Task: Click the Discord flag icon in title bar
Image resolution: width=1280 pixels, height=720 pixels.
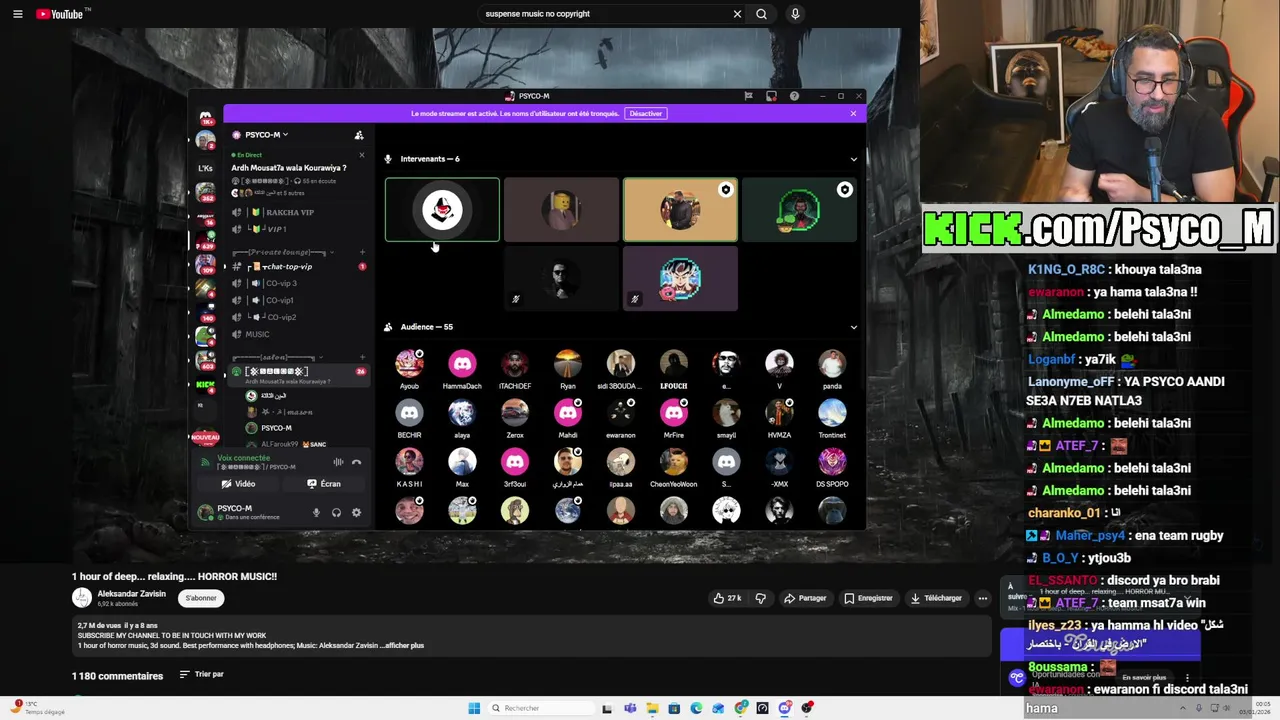Action: [748, 96]
